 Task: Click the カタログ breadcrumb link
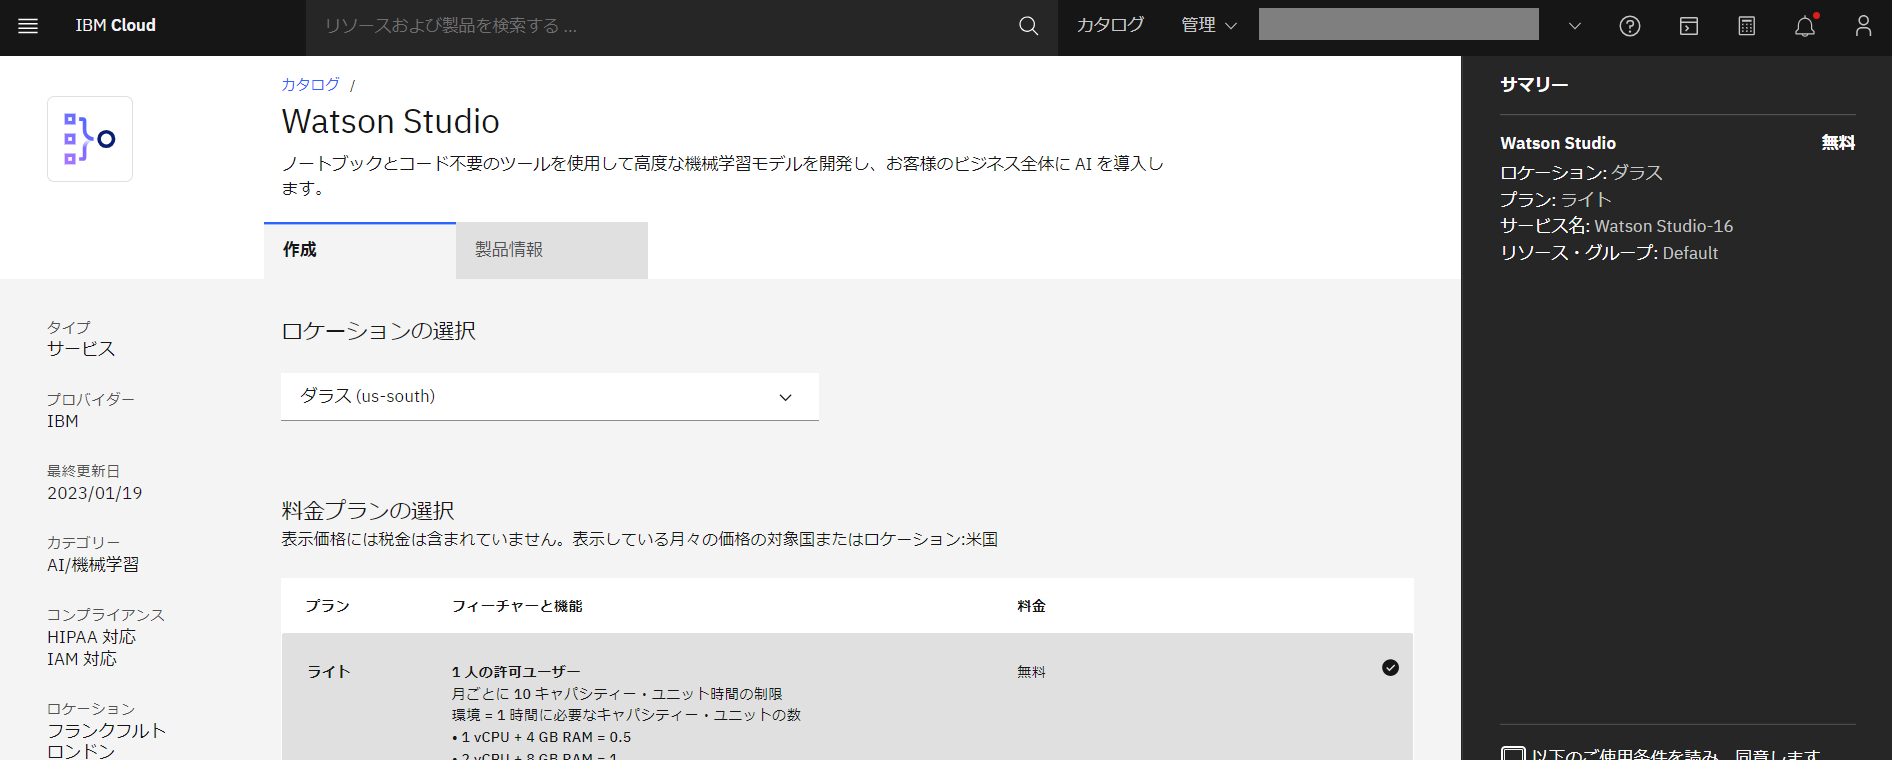(x=310, y=85)
